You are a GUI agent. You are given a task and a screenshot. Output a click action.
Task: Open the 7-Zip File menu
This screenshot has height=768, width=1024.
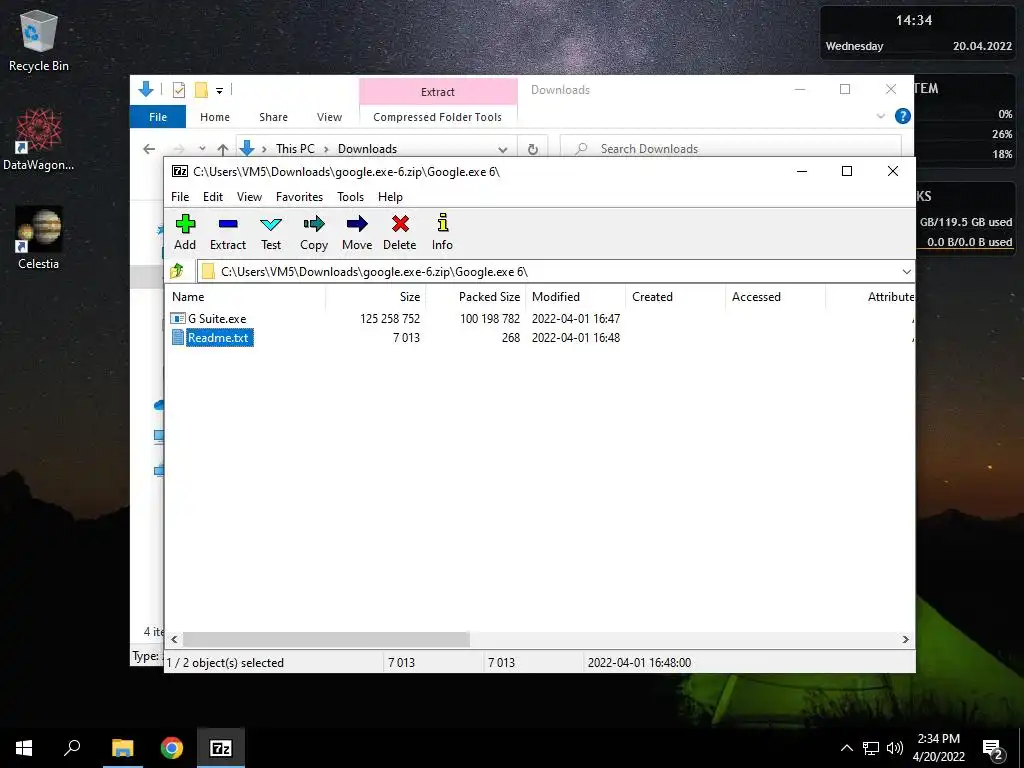(x=180, y=197)
